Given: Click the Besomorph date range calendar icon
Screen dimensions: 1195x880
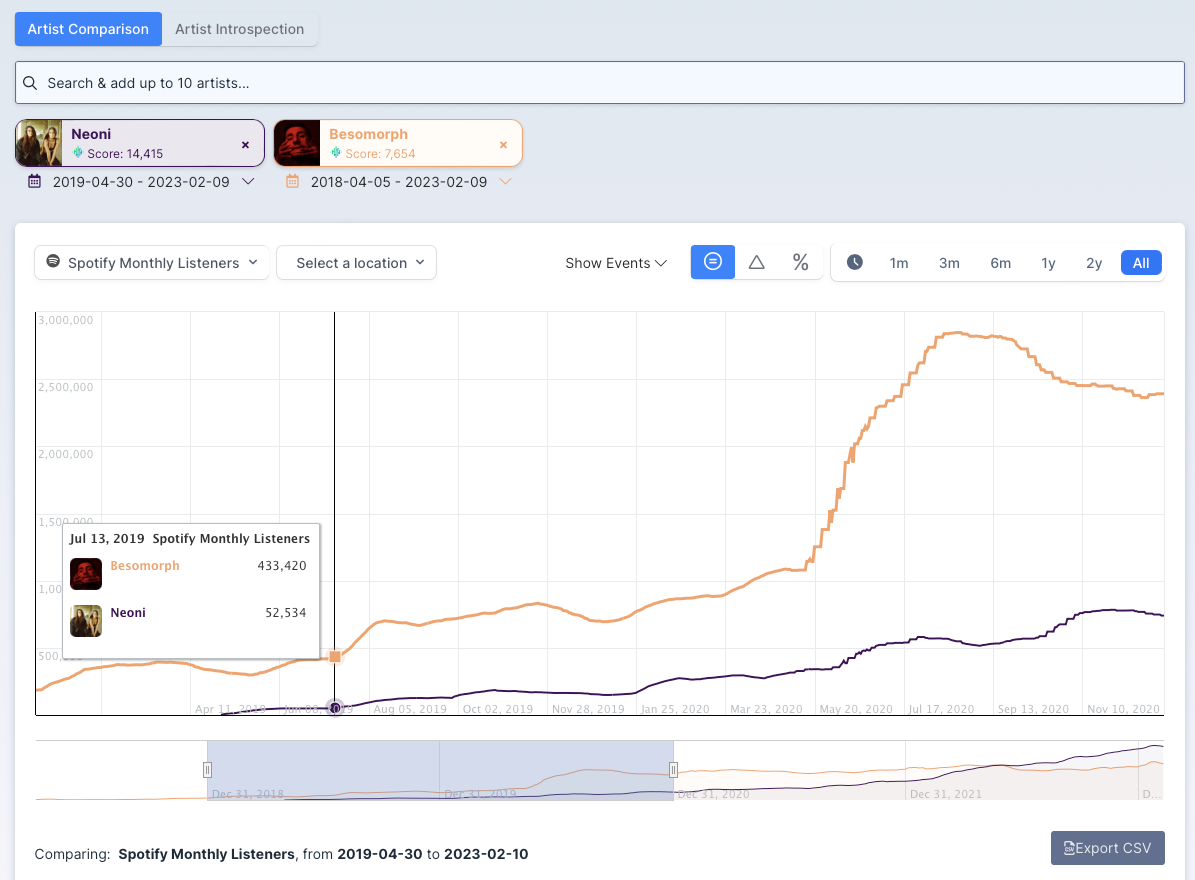Looking at the screenshot, I should pos(292,182).
